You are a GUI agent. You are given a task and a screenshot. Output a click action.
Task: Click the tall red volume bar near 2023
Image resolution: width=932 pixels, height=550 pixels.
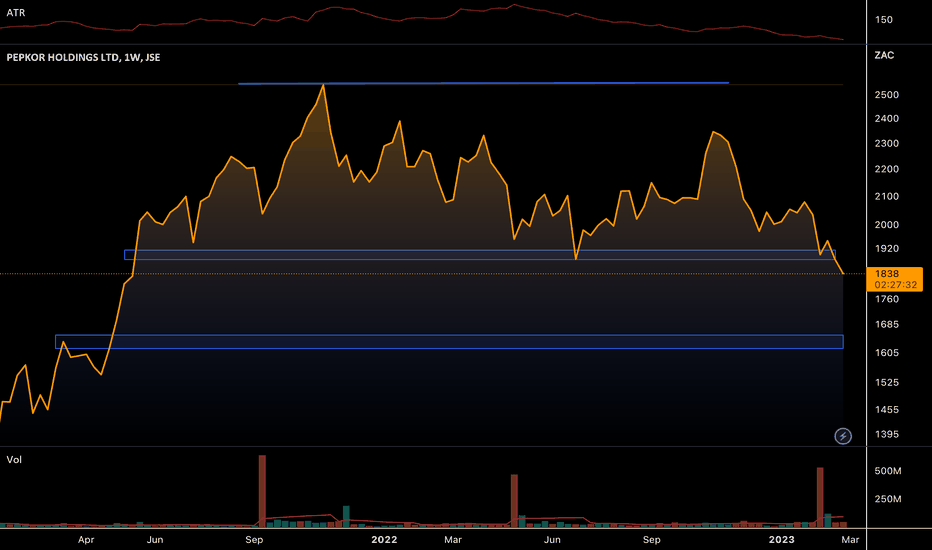(x=820, y=498)
